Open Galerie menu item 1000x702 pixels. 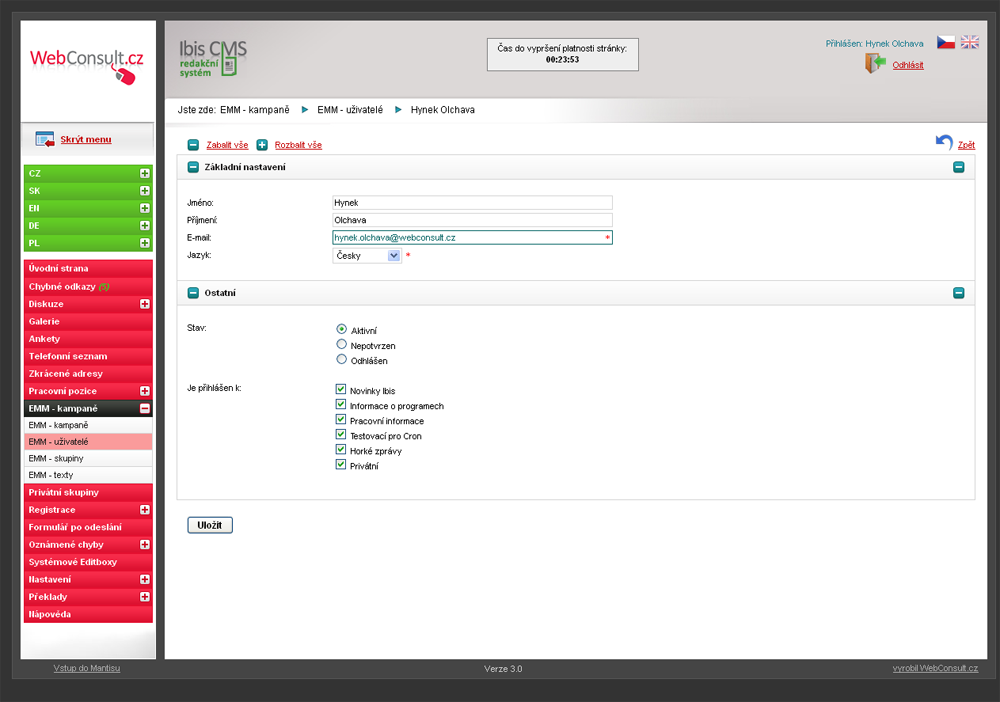(88, 321)
